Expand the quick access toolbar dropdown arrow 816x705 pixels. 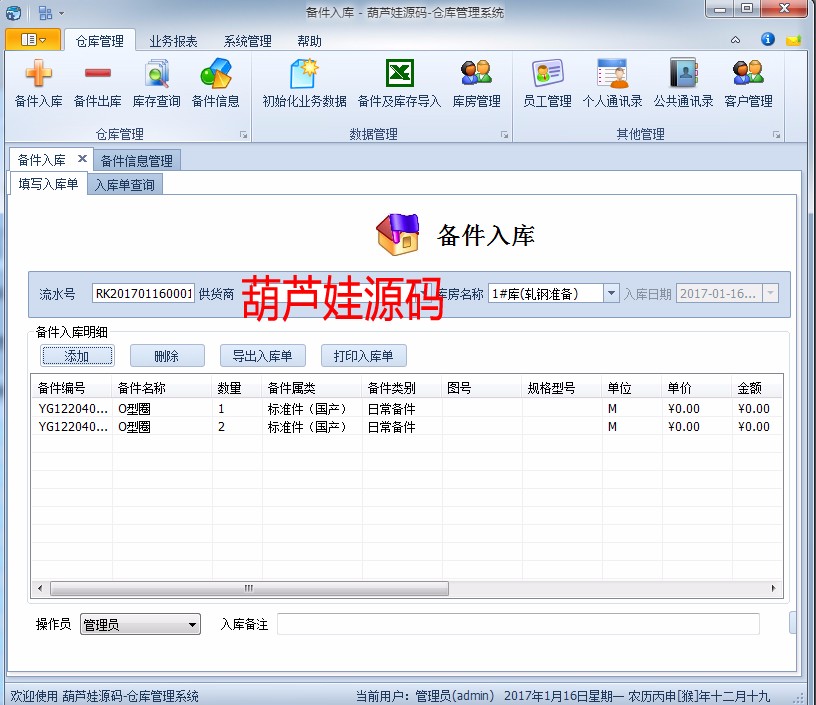pos(61,13)
